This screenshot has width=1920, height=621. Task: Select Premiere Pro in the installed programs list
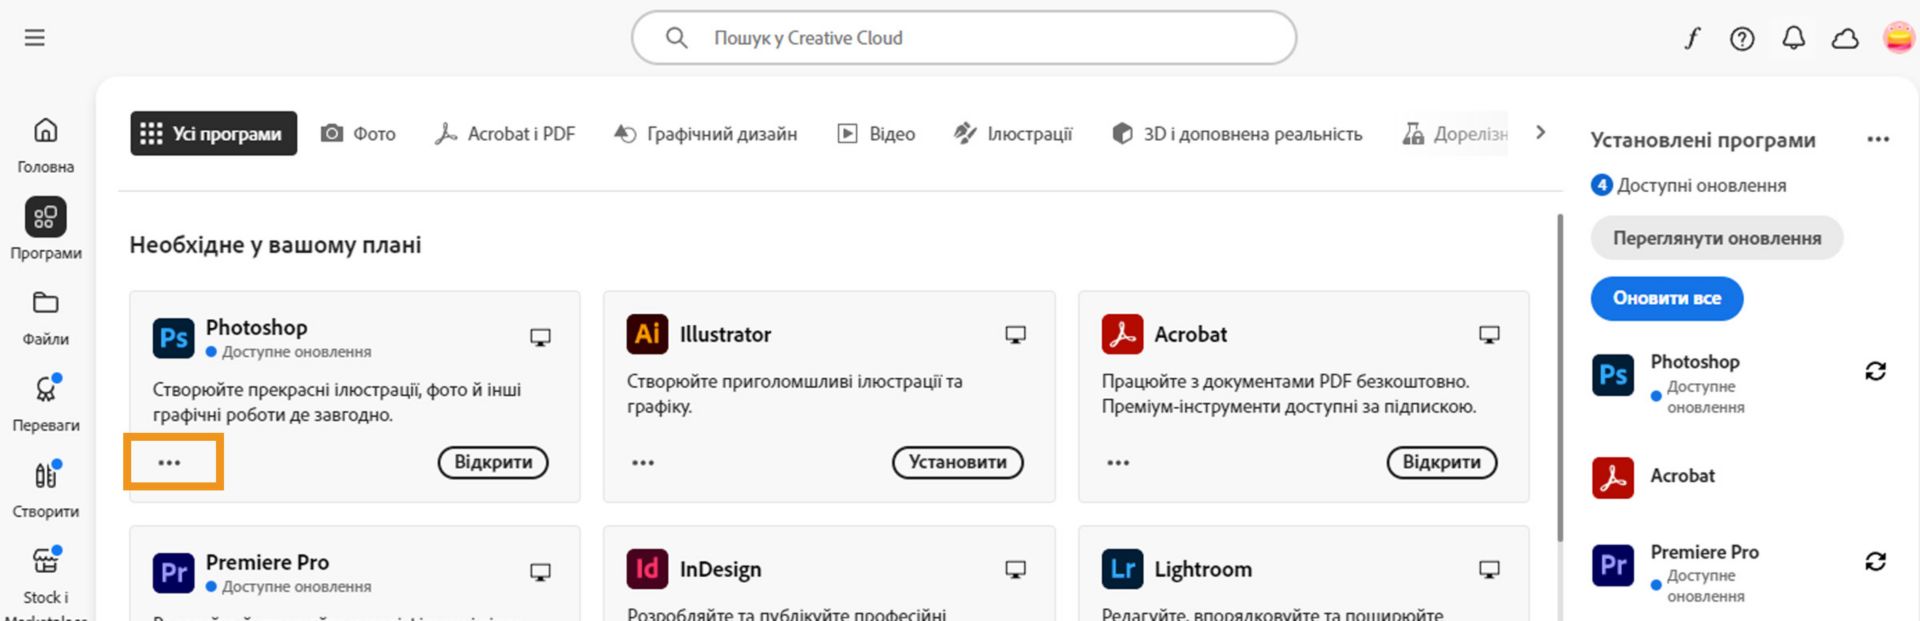tap(1704, 552)
